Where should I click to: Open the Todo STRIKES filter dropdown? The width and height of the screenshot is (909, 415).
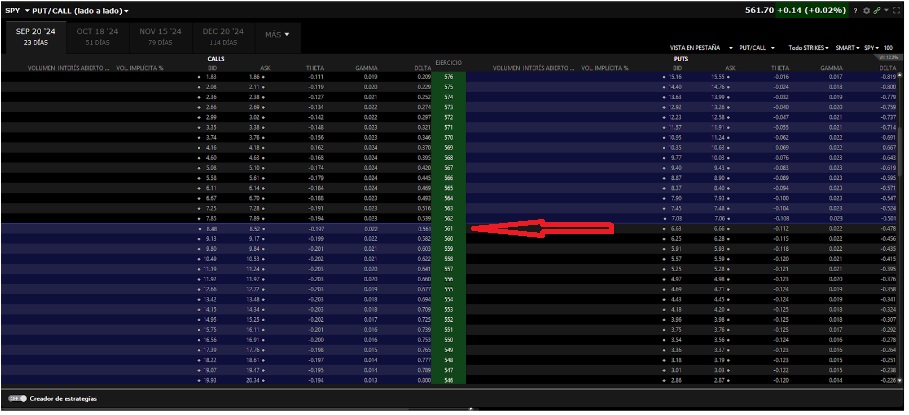(x=810, y=47)
